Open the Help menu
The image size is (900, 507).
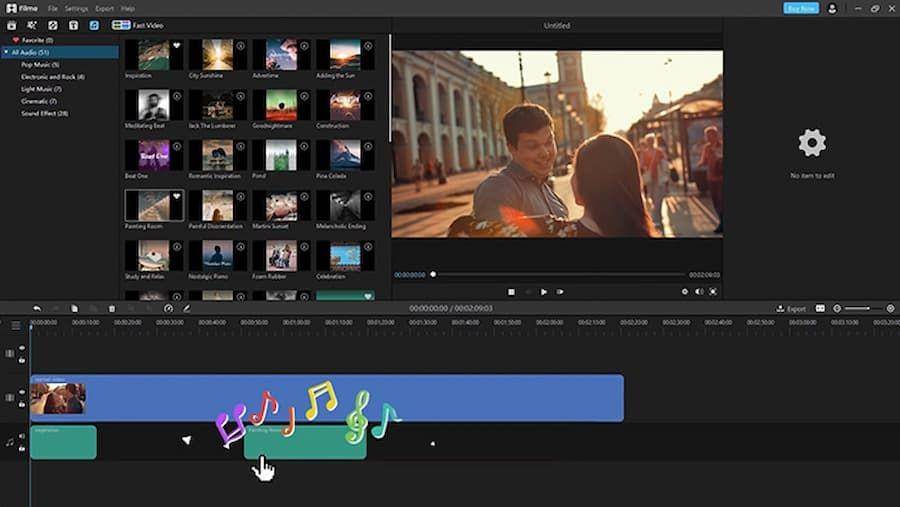(128, 9)
